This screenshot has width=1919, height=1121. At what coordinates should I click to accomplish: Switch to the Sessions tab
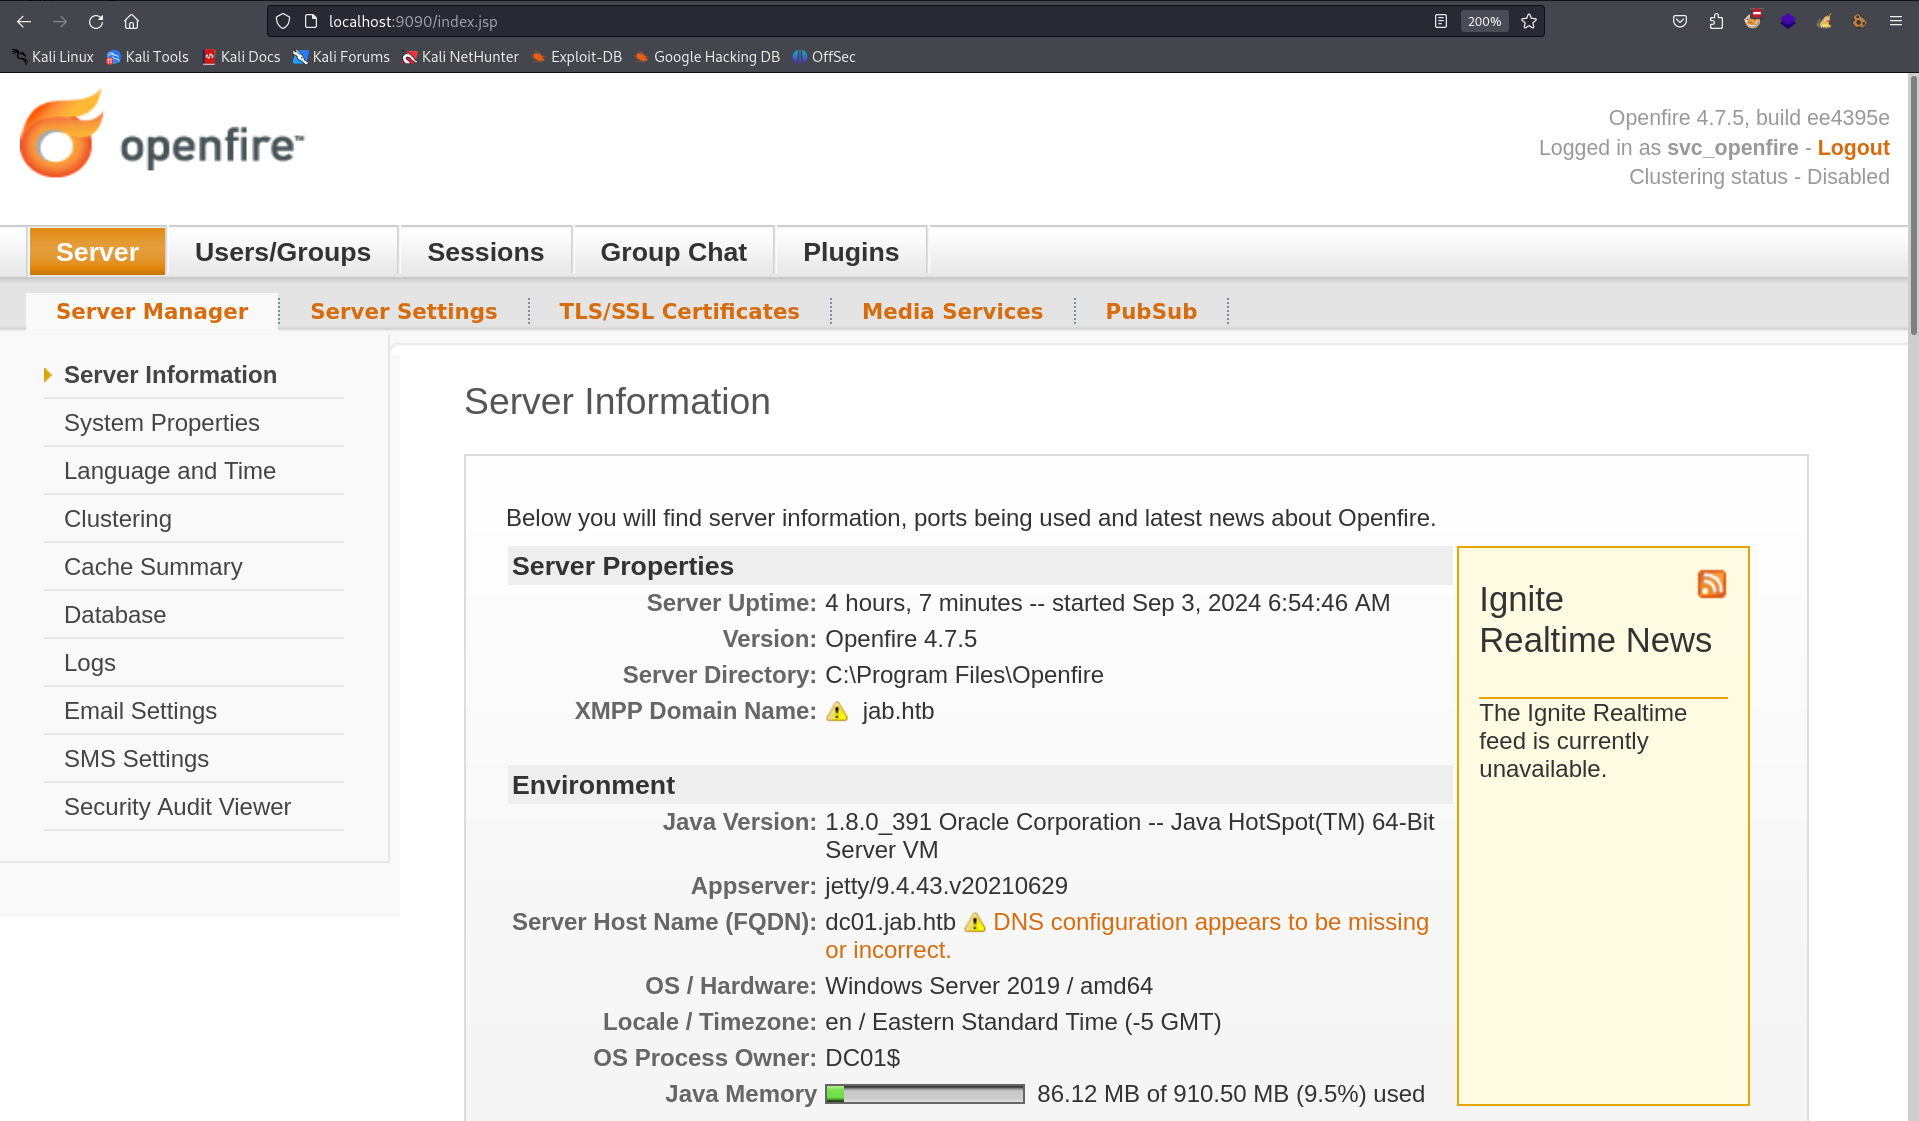(x=486, y=252)
